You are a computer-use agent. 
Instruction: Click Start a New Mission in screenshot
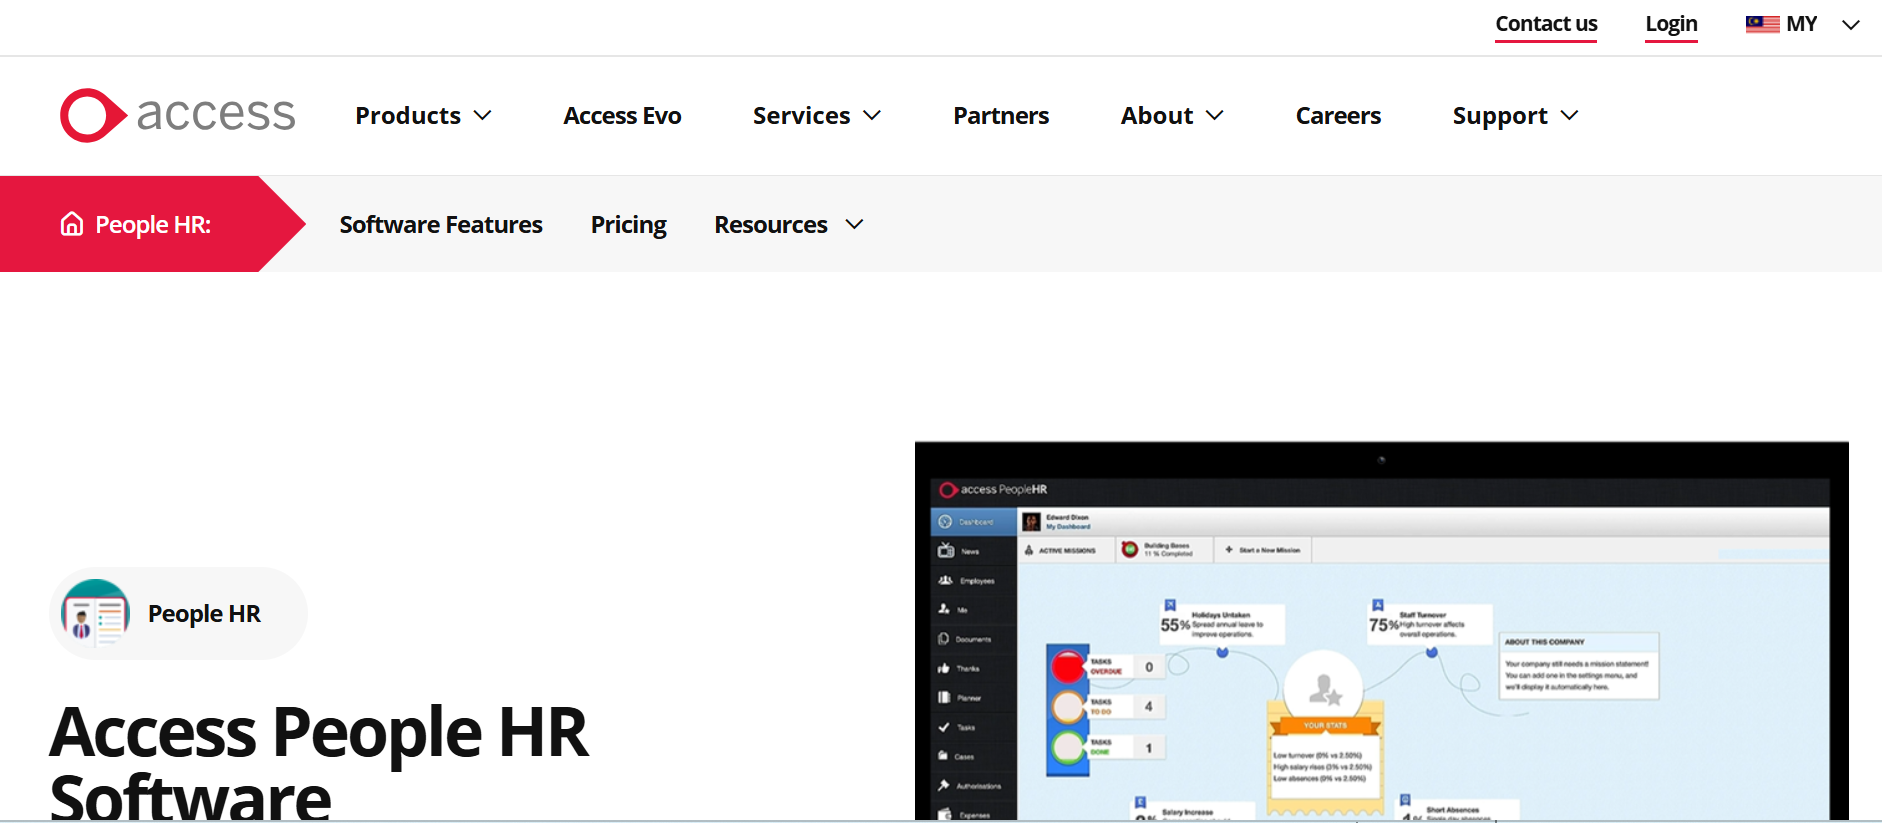point(1263,550)
